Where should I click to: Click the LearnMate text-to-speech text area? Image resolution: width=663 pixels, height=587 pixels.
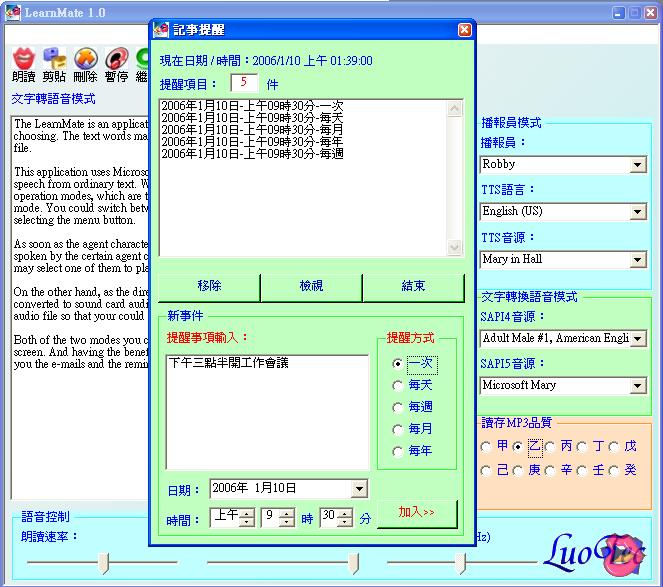(79, 307)
